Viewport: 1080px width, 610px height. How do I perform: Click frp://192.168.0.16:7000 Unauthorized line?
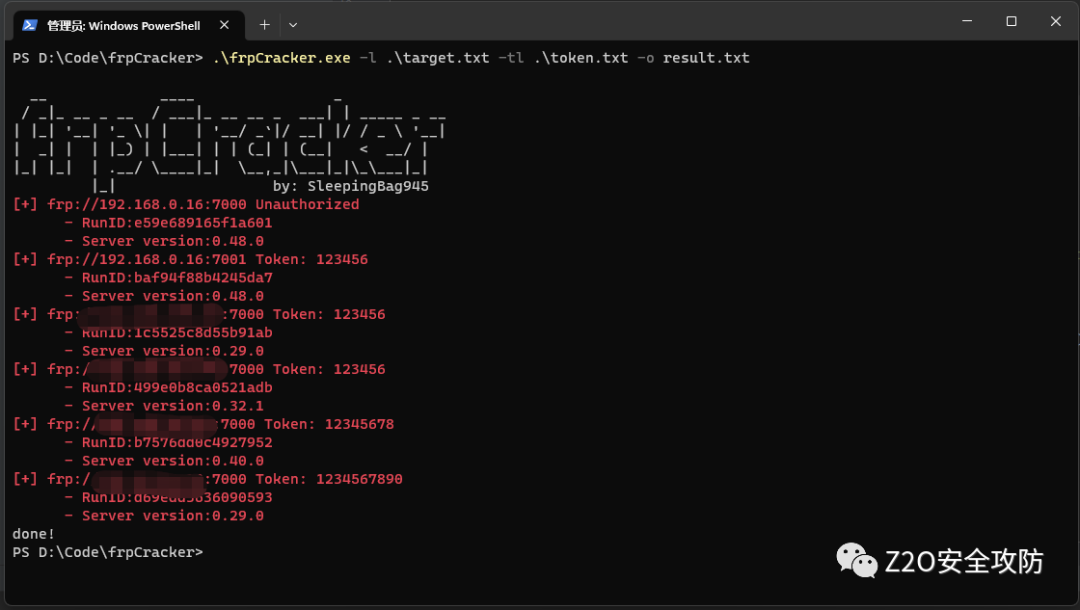click(x=186, y=204)
